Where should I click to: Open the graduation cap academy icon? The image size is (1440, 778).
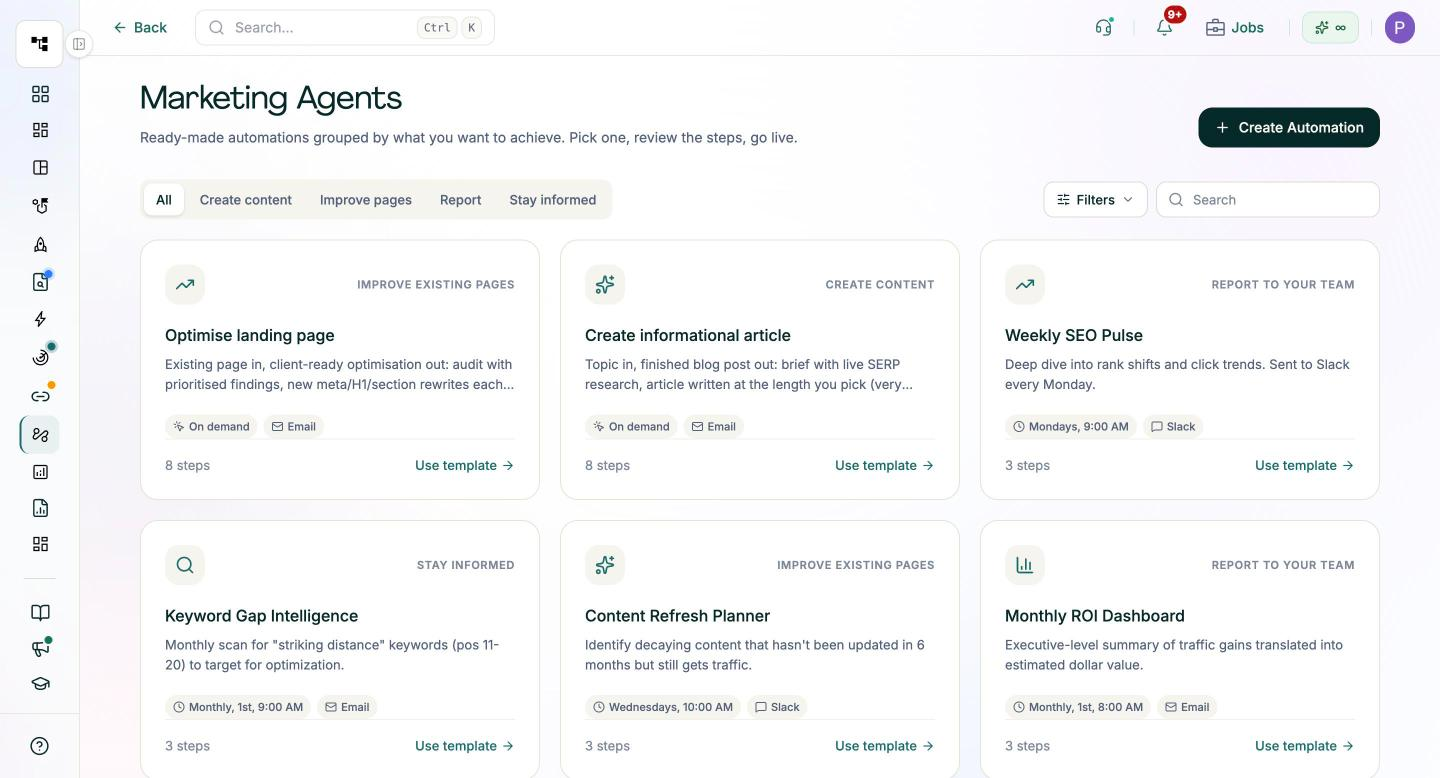pos(40,684)
